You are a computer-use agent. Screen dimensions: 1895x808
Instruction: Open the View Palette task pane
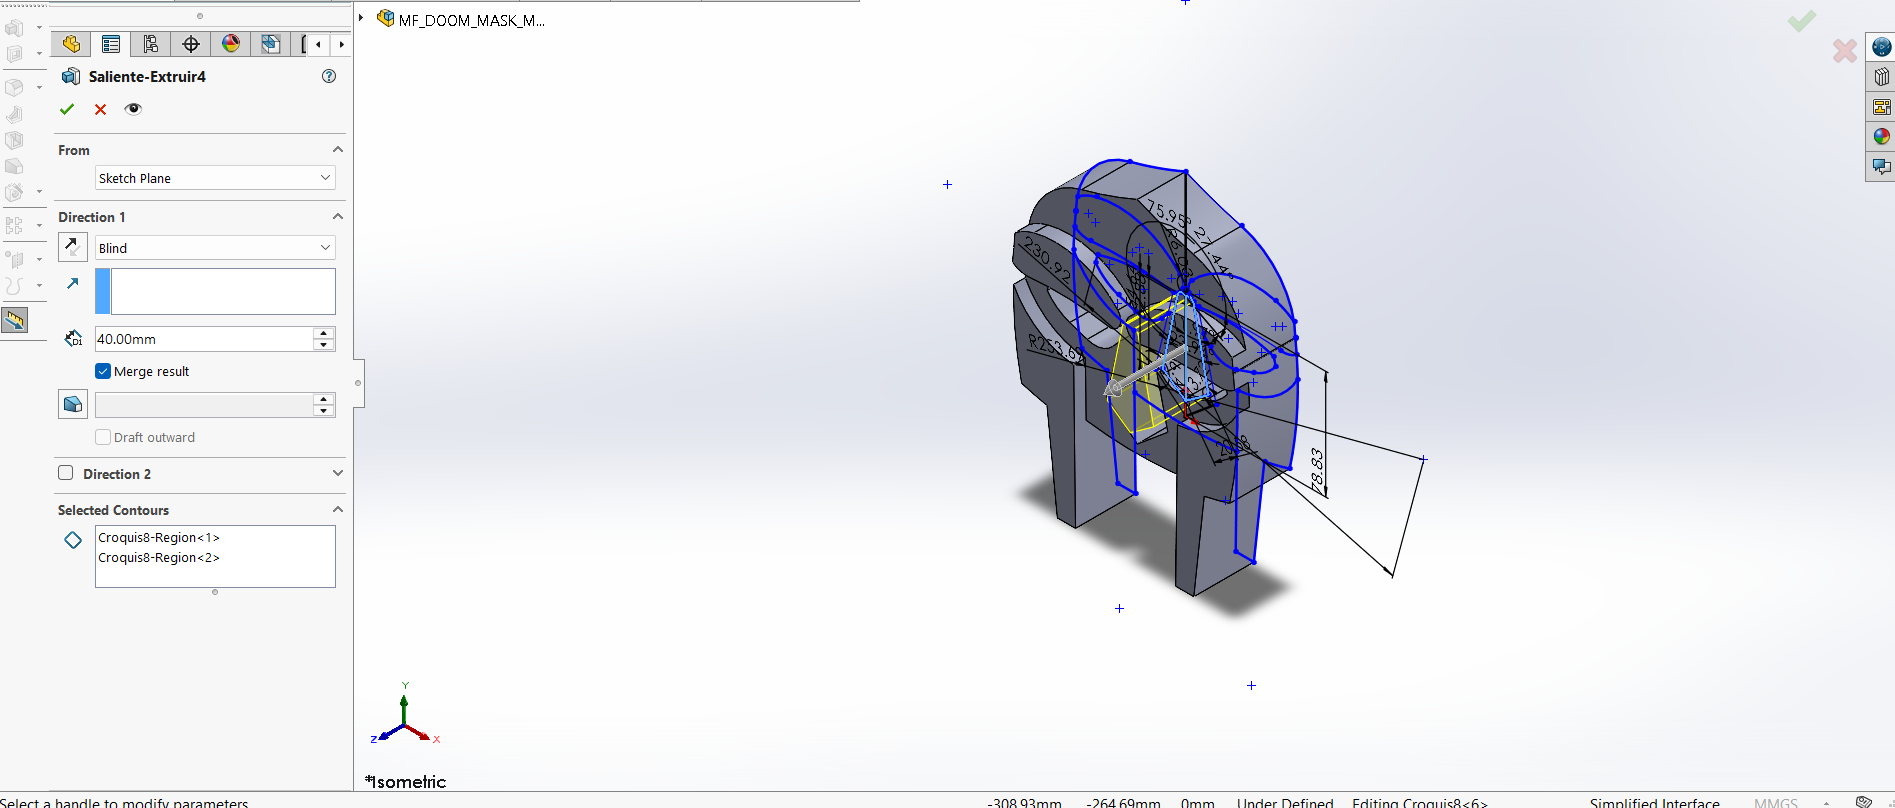(x=1881, y=107)
